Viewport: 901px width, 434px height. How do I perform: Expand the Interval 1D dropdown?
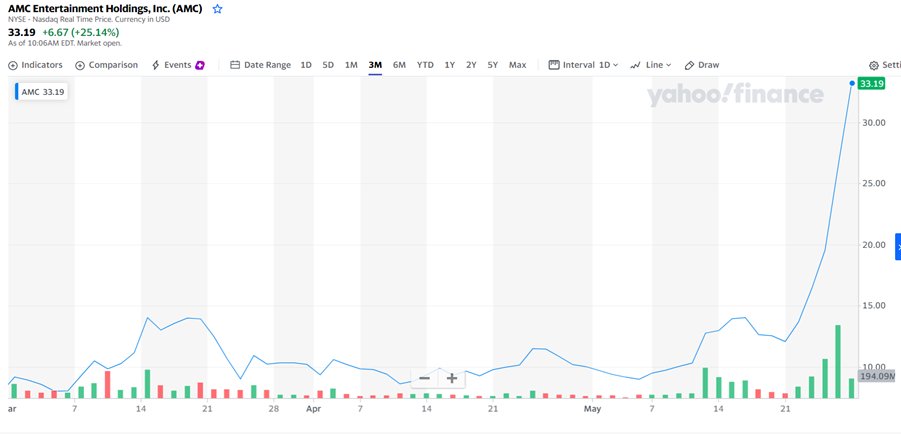coord(584,65)
